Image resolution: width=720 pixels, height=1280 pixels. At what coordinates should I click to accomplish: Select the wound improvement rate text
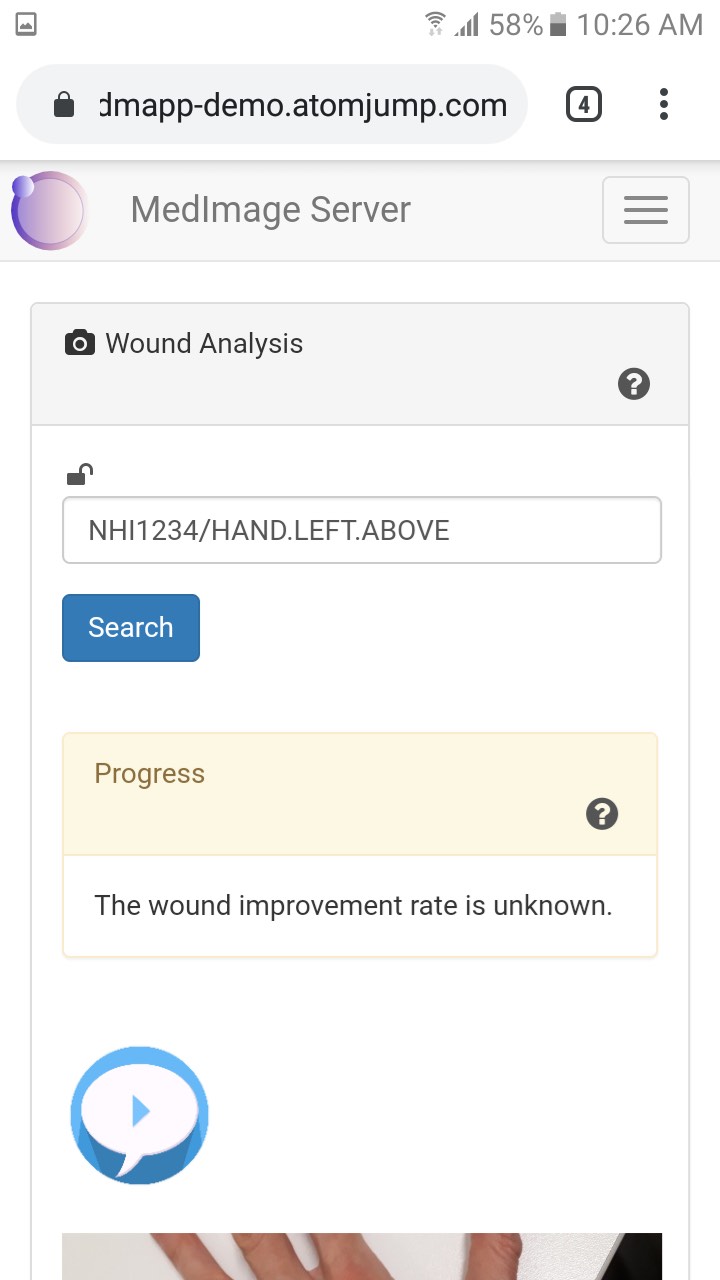point(353,906)
